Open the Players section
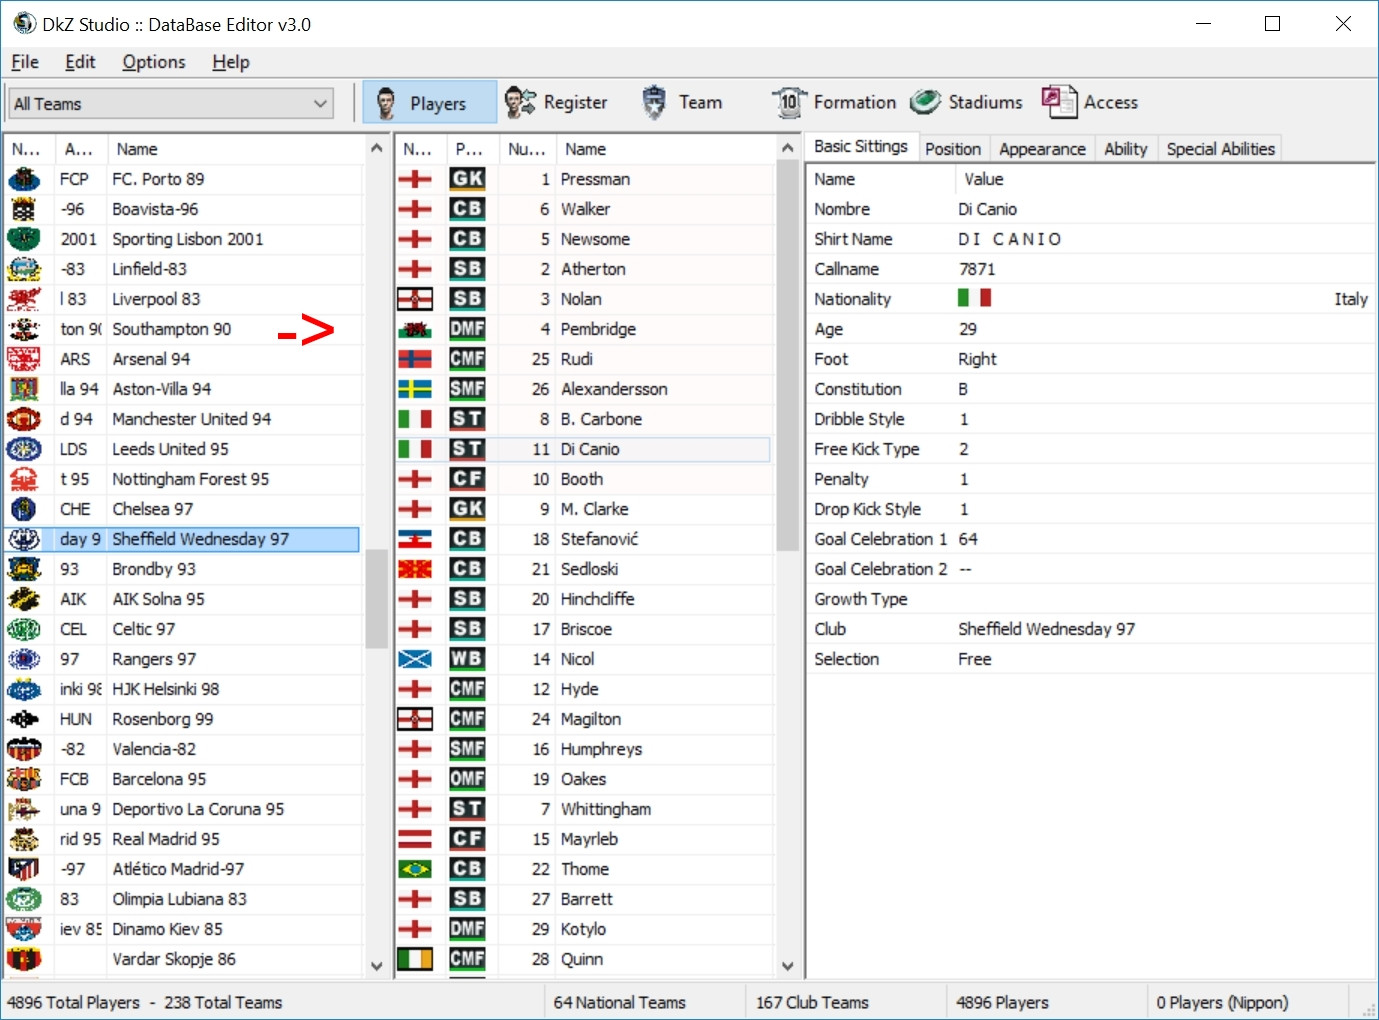Screen dimensions: 1379x1020 [429, 102]
